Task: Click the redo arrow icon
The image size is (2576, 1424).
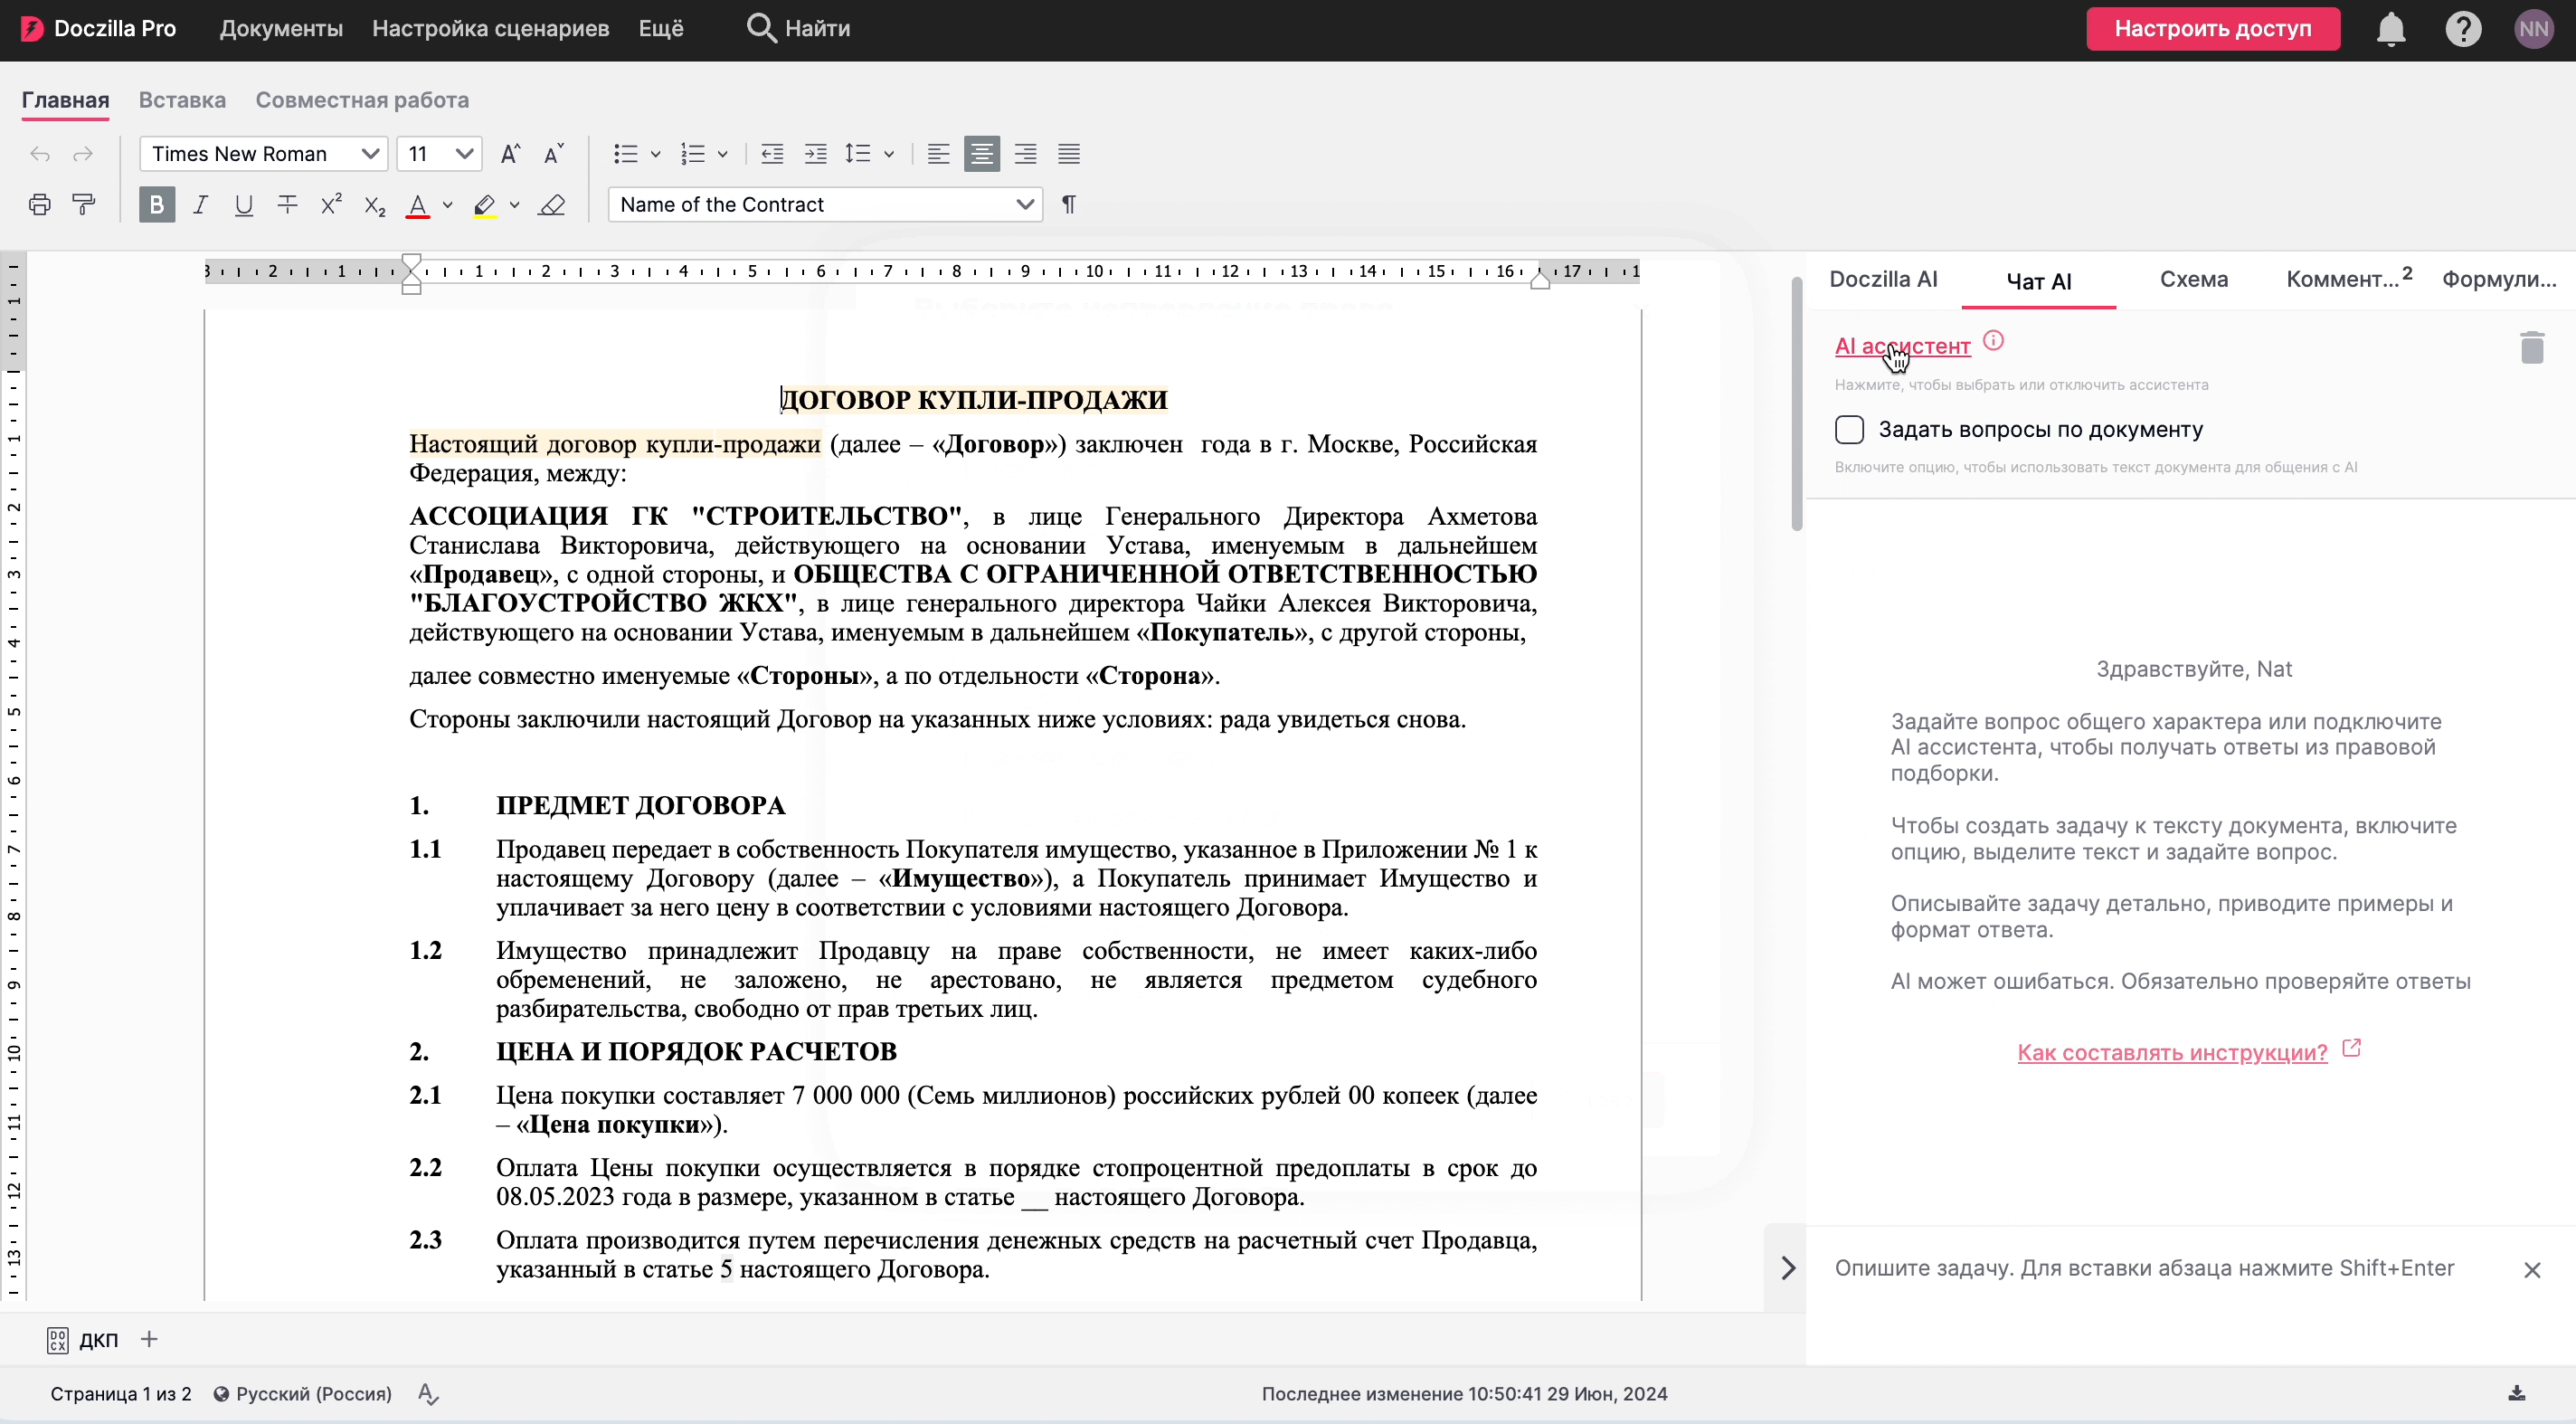Action: (x=83, y=154)
